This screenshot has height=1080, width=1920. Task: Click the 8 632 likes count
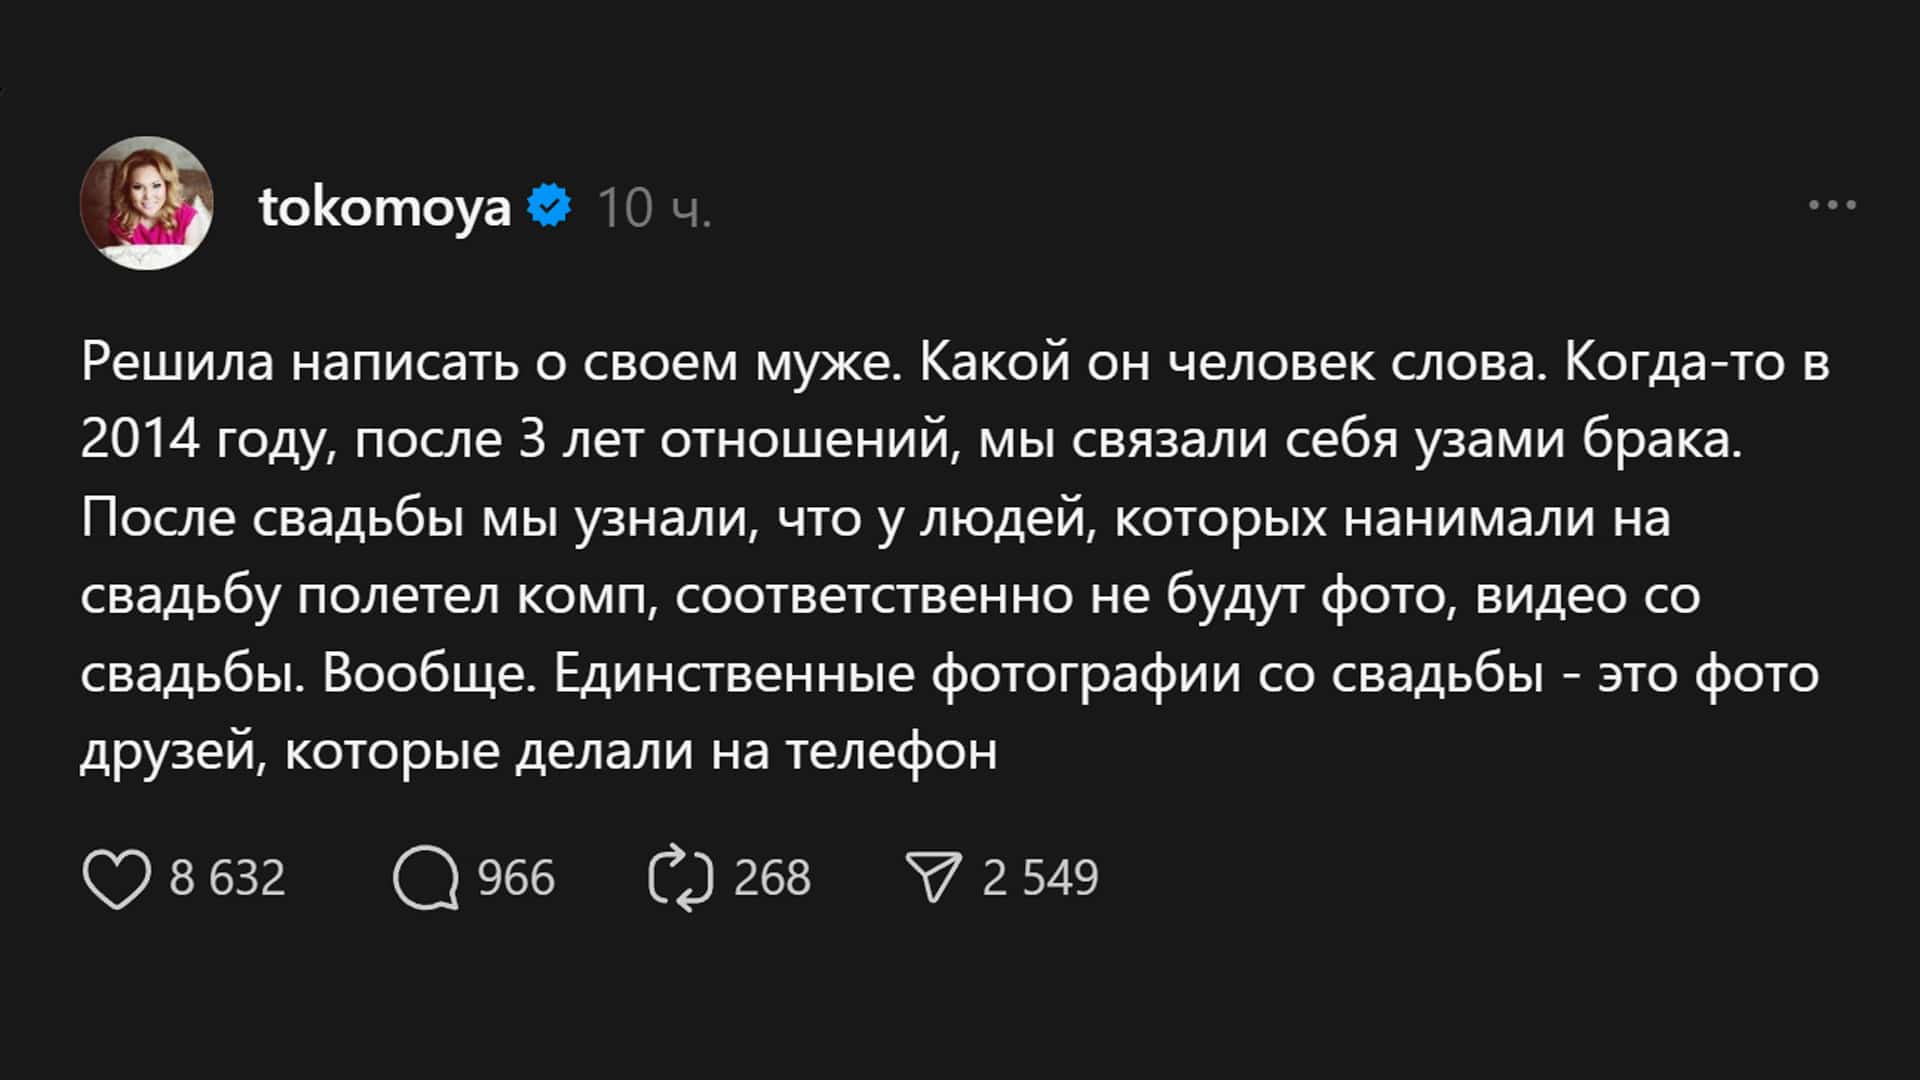(x=227, y=878)
